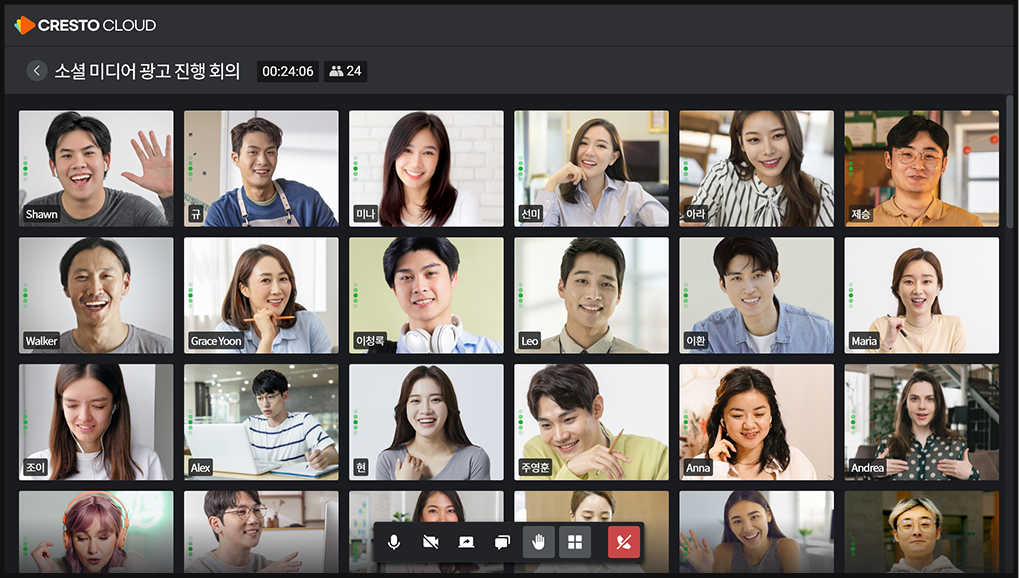Toggle the camera off icon
1019x578 pixels.
[430, 542]
